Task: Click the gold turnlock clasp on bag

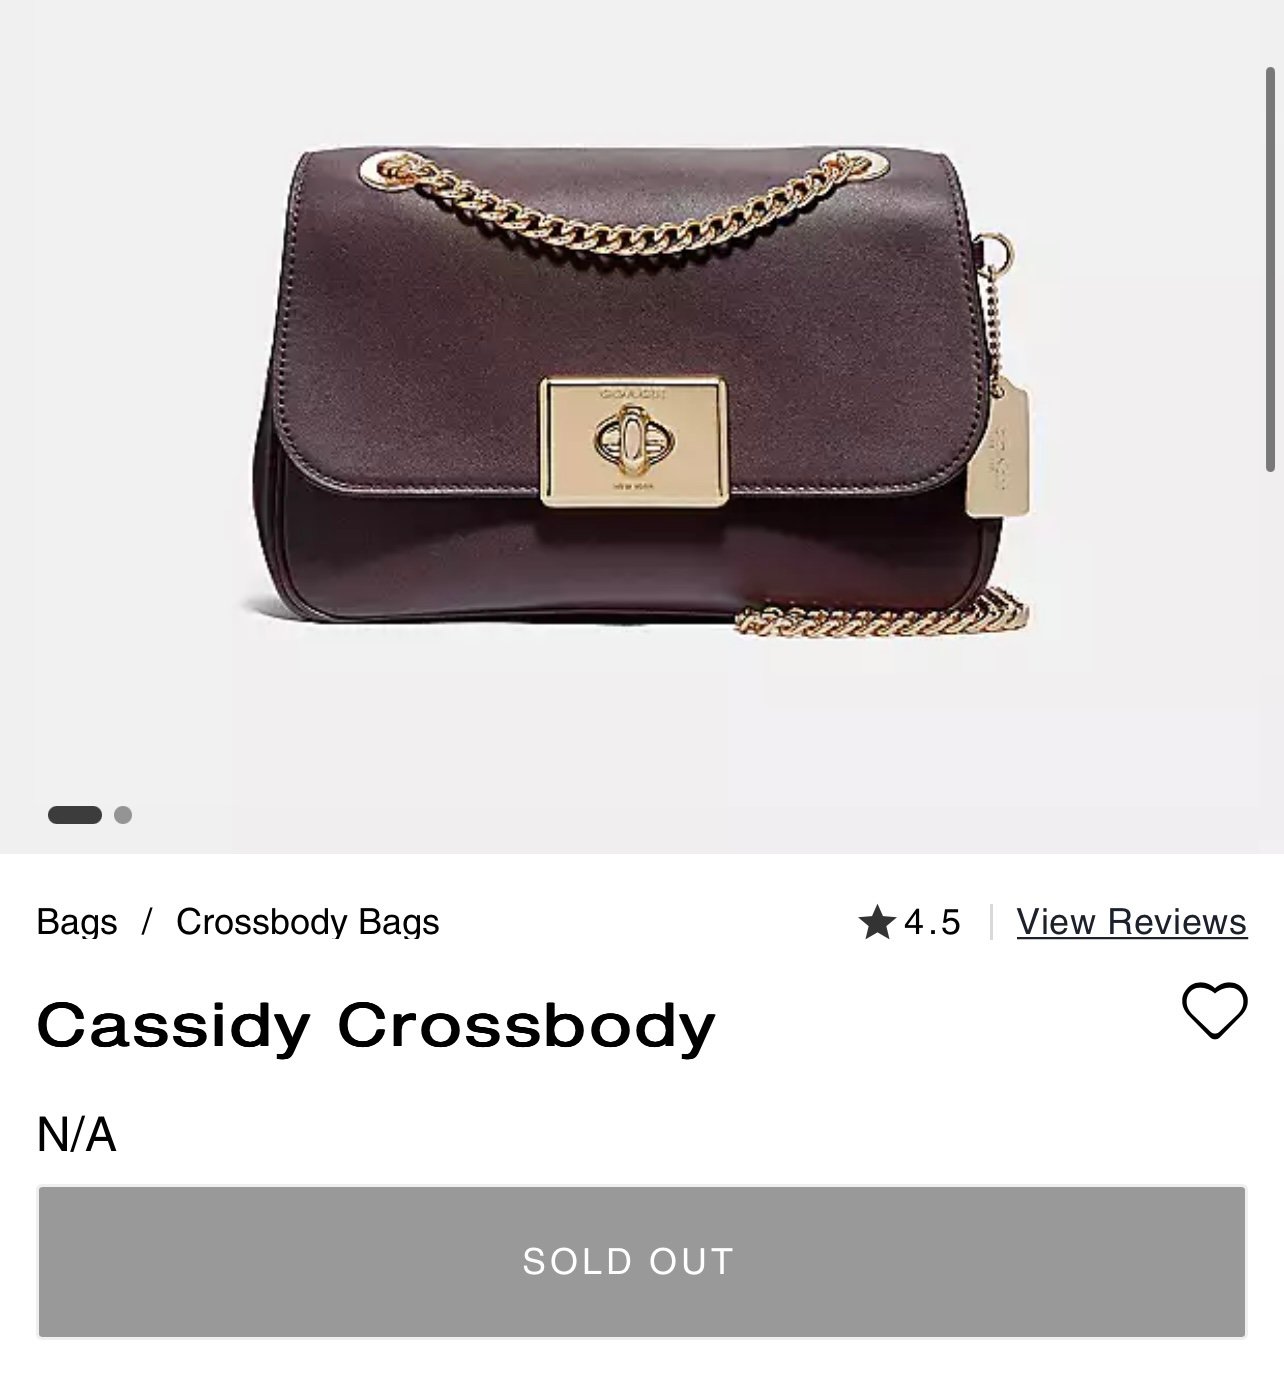Action: [x=633, y=441]
